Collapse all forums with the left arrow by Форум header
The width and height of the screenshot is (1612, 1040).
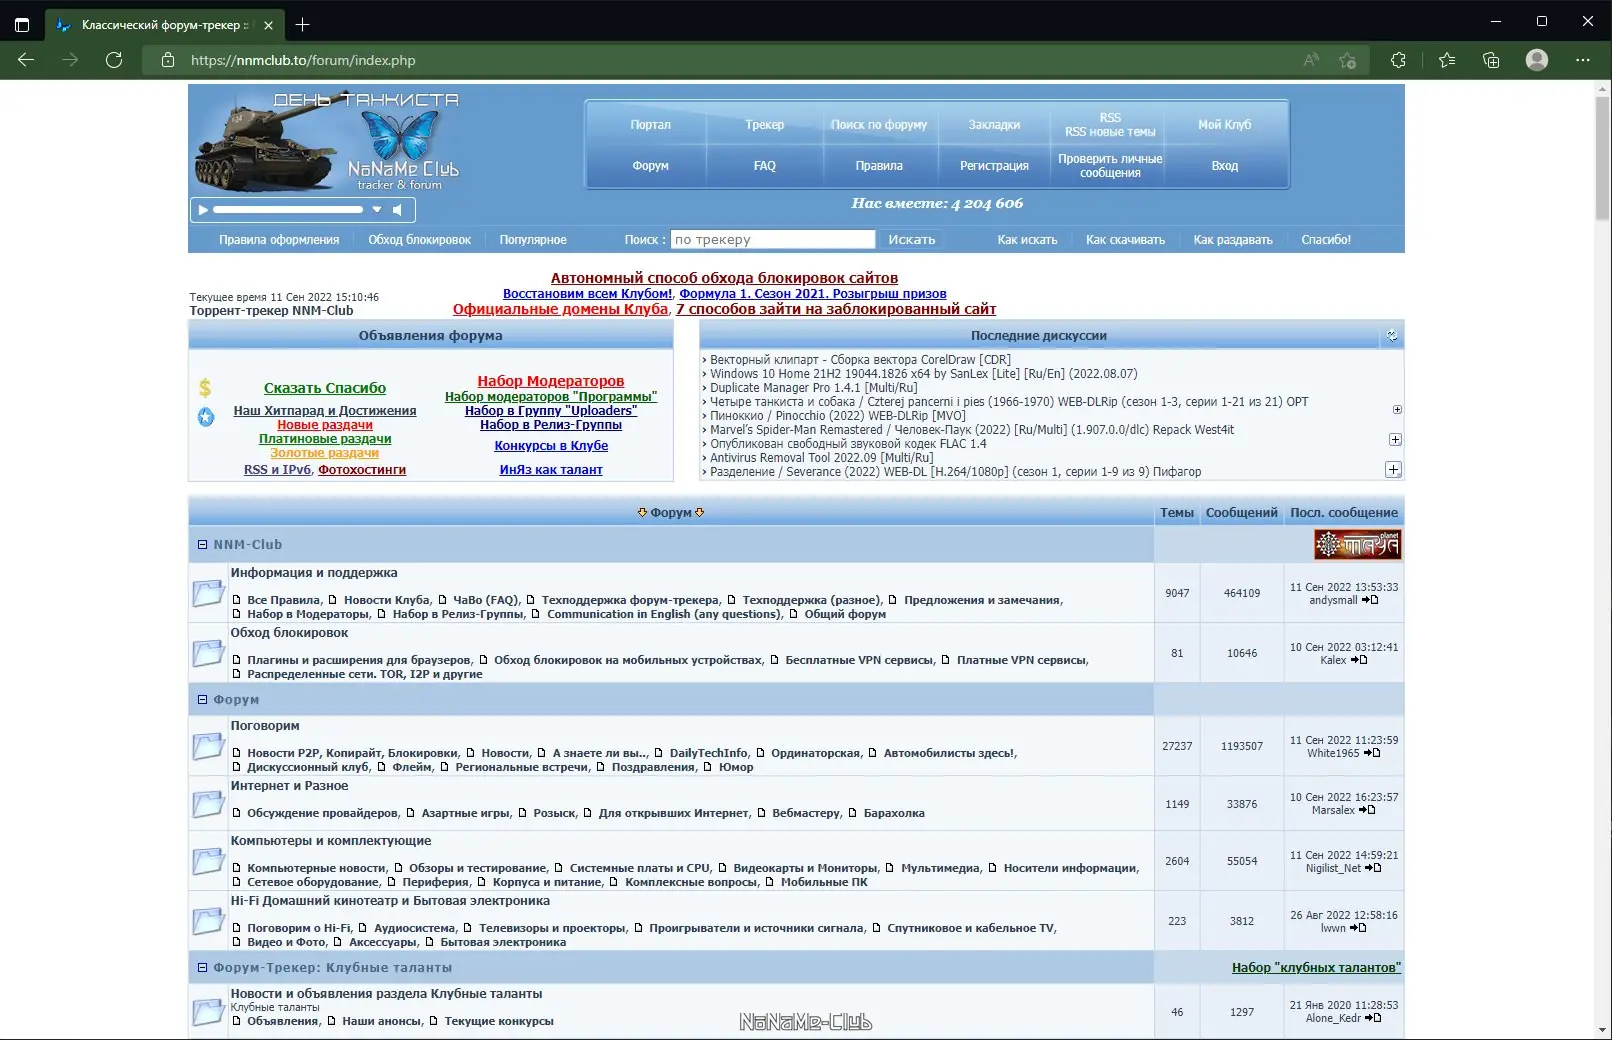point(642,513)
